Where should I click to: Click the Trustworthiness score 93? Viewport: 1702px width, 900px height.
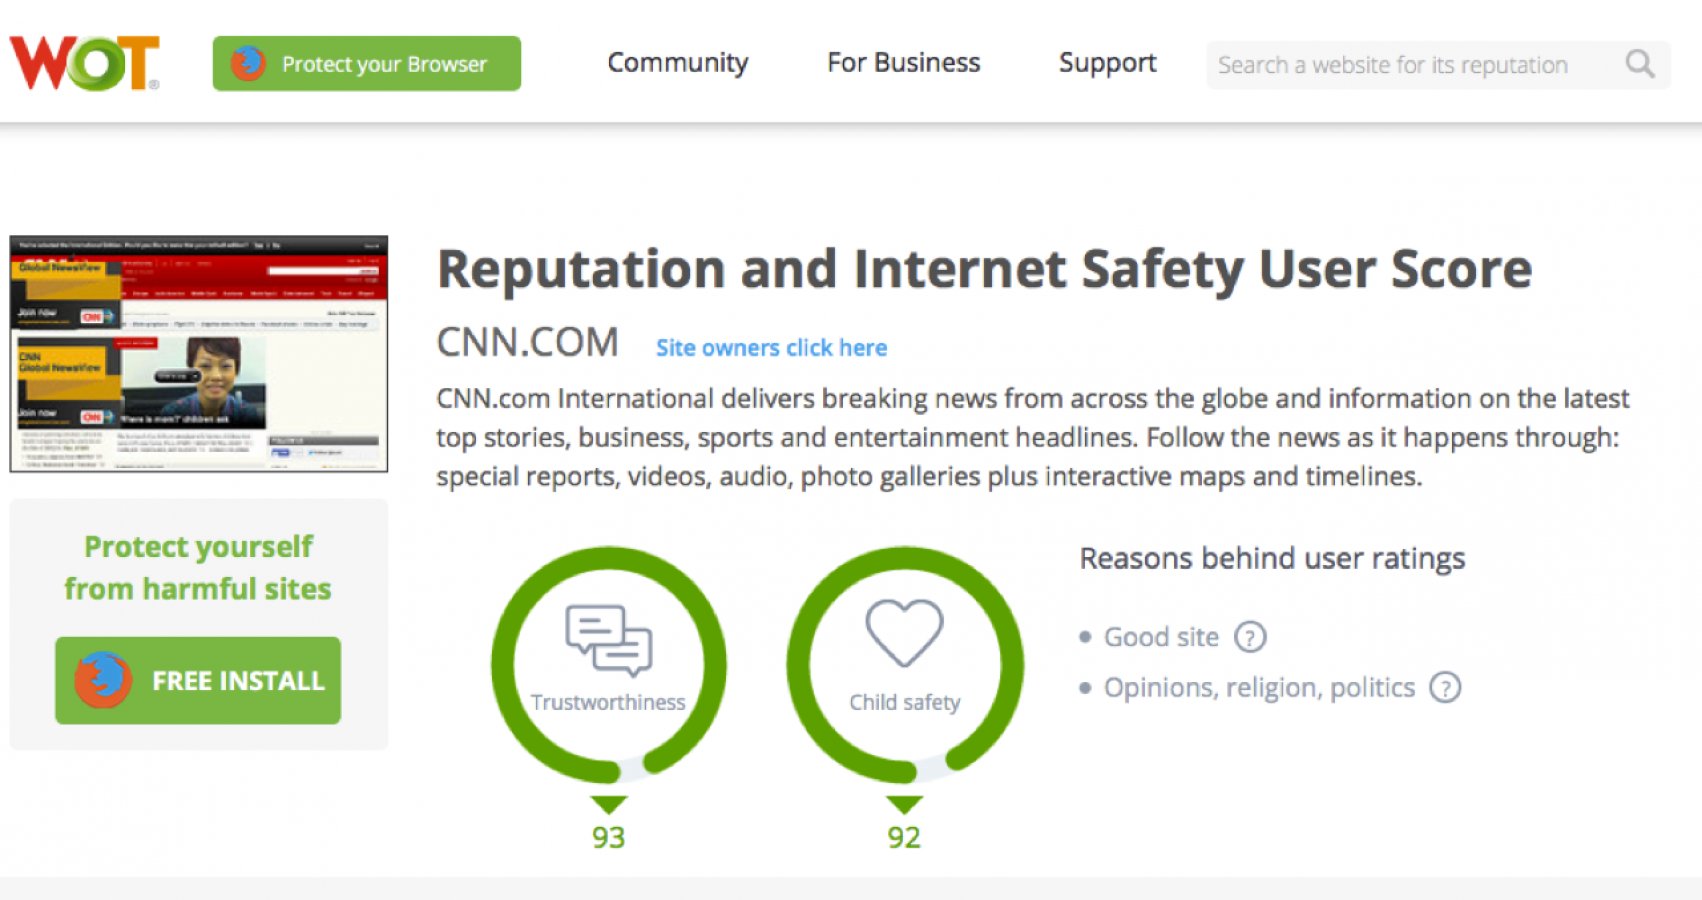point(608,837)
